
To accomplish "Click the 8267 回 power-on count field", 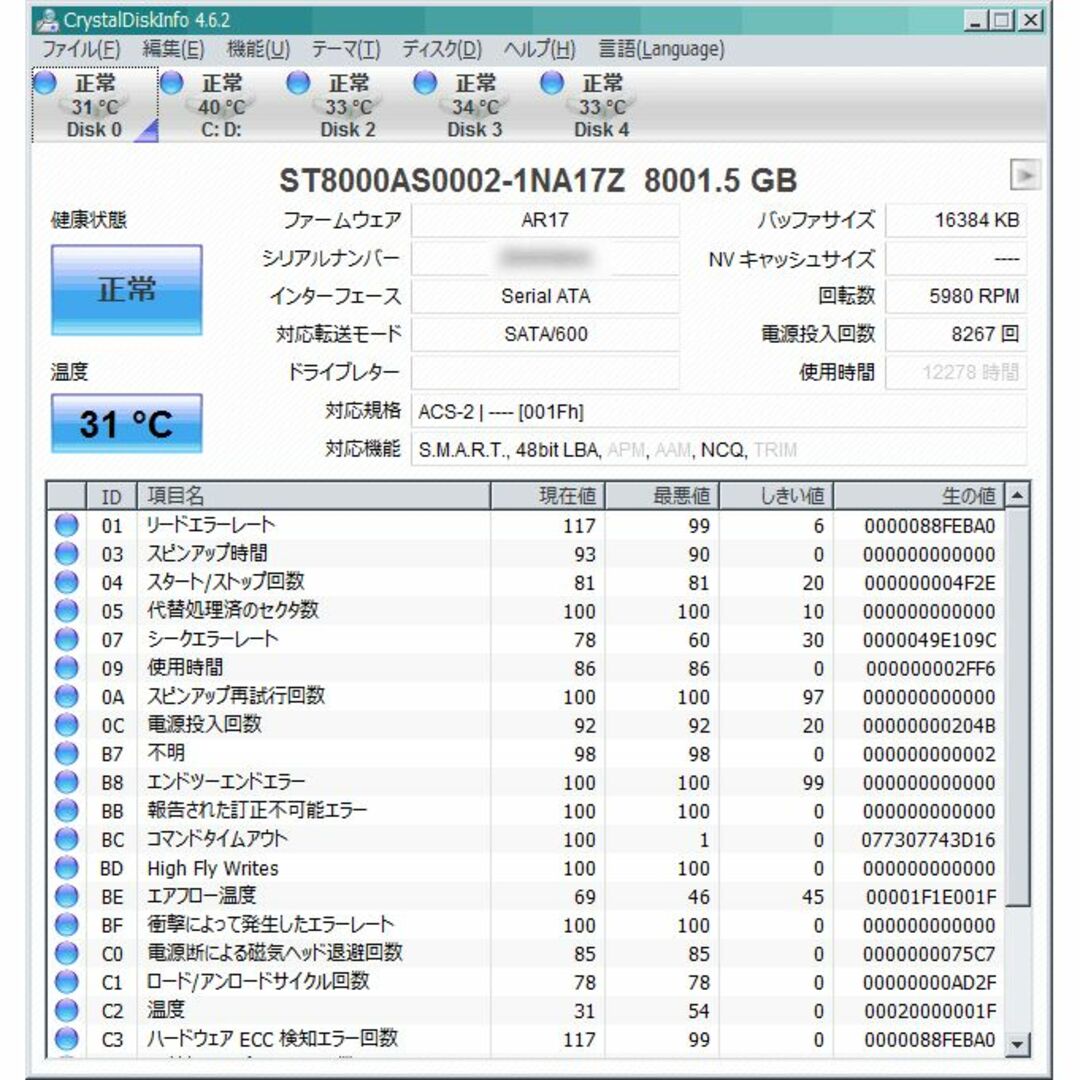I will [x=956, y=334].
